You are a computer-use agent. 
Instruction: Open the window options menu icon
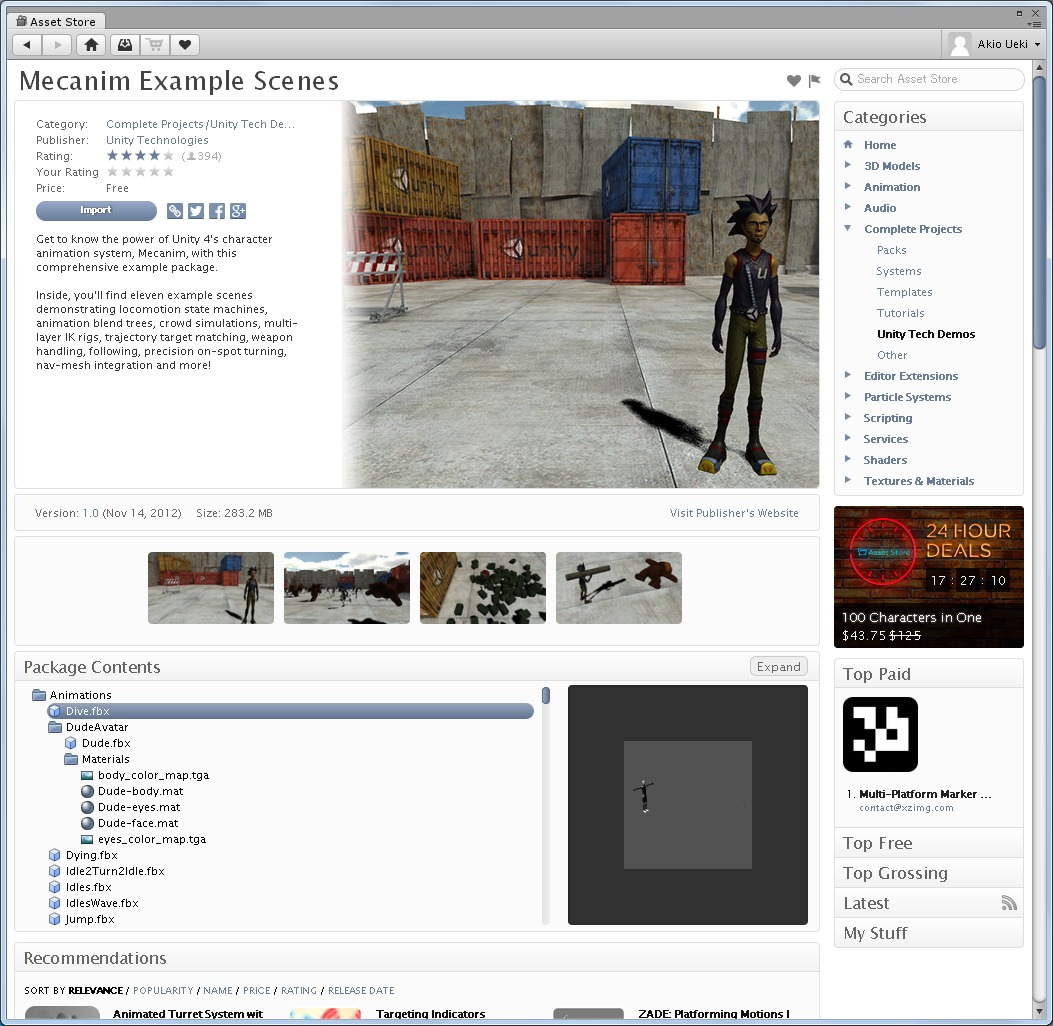coord(1034,24)
